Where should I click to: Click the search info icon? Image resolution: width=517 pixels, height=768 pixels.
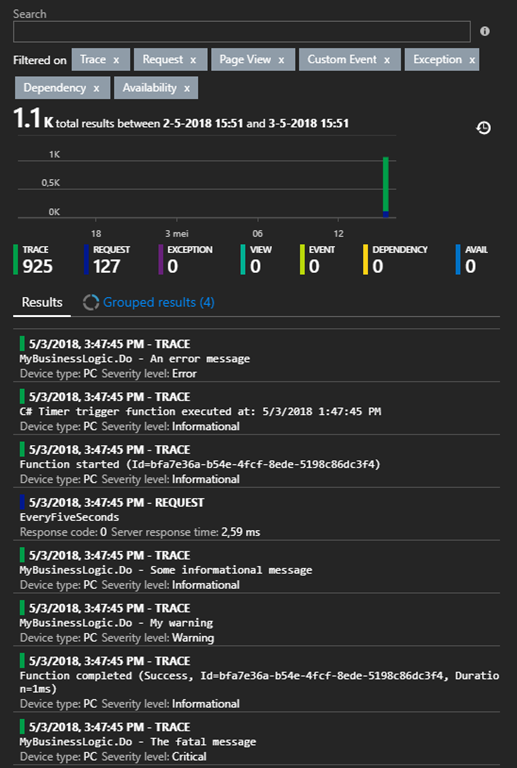(485, 31)
